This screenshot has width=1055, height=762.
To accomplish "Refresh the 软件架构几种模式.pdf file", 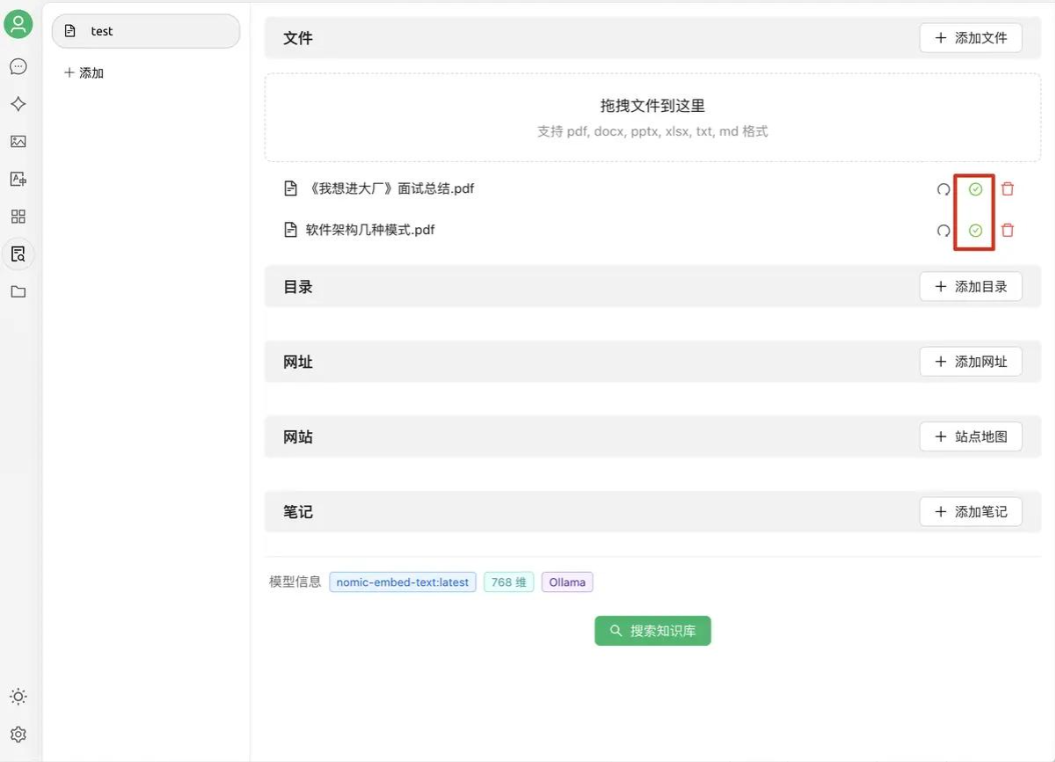I will 943,230.
